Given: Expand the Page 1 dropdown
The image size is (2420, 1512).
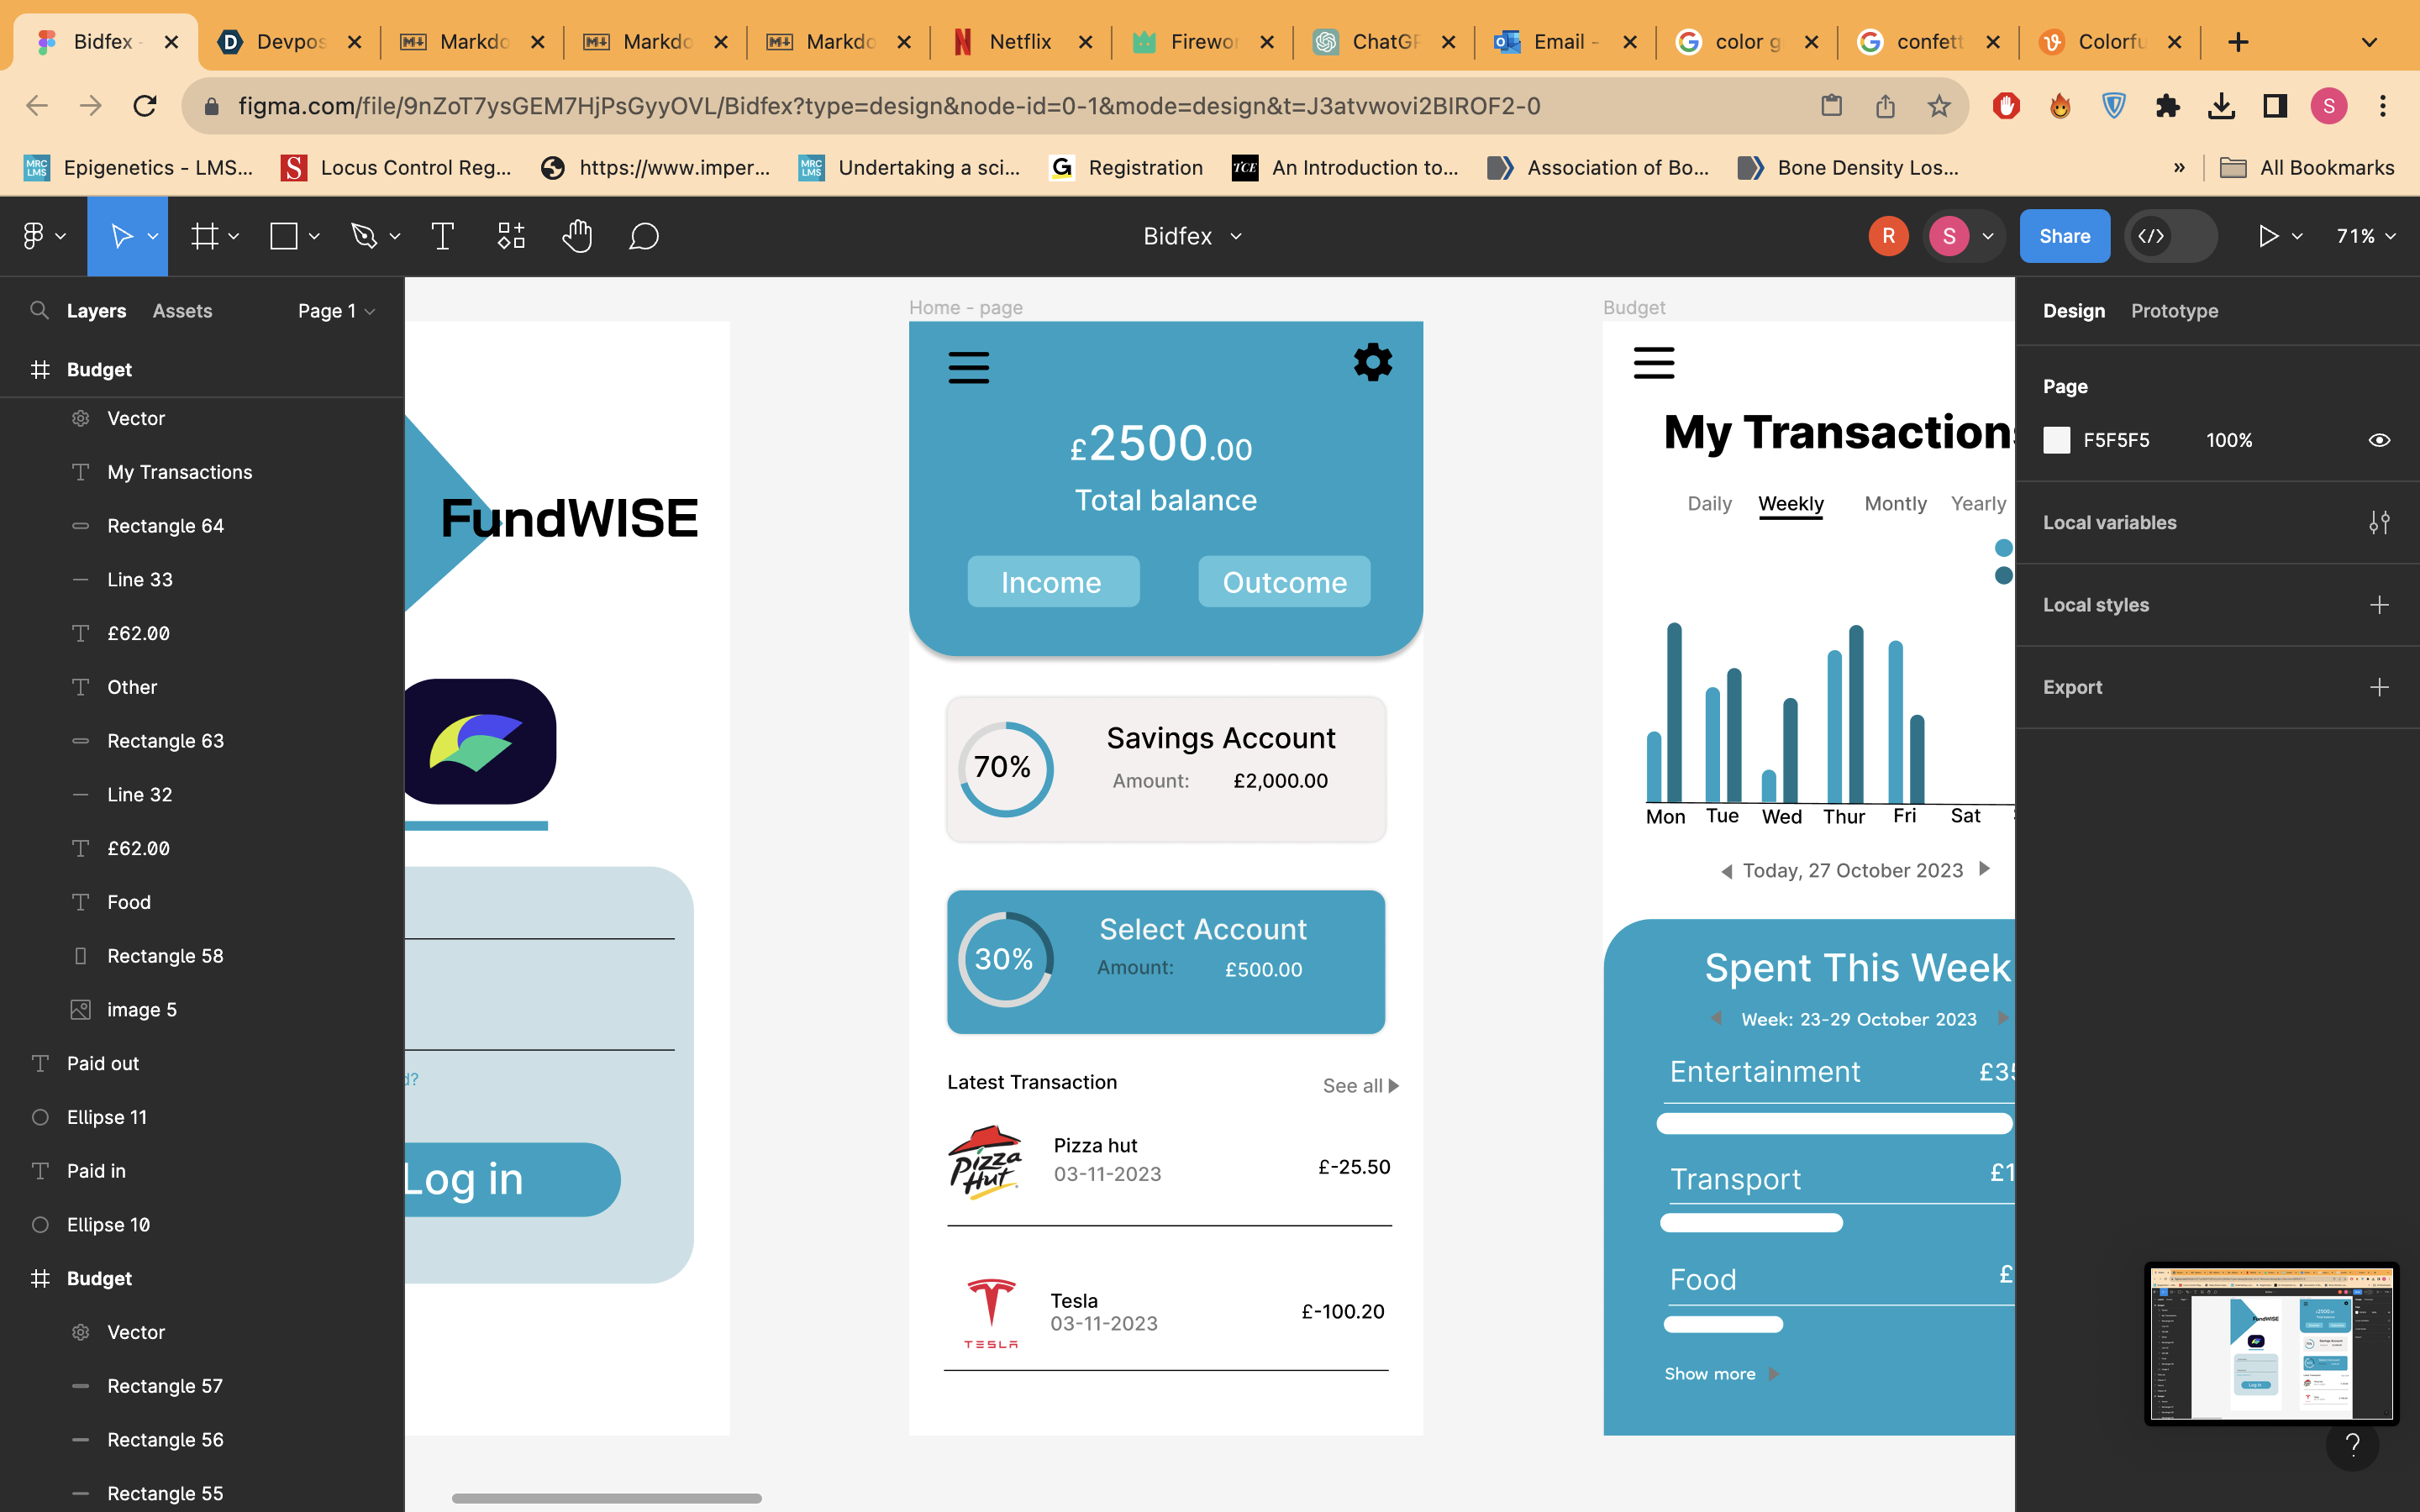Looking at the screenshot, I should [x=336, y=311].
